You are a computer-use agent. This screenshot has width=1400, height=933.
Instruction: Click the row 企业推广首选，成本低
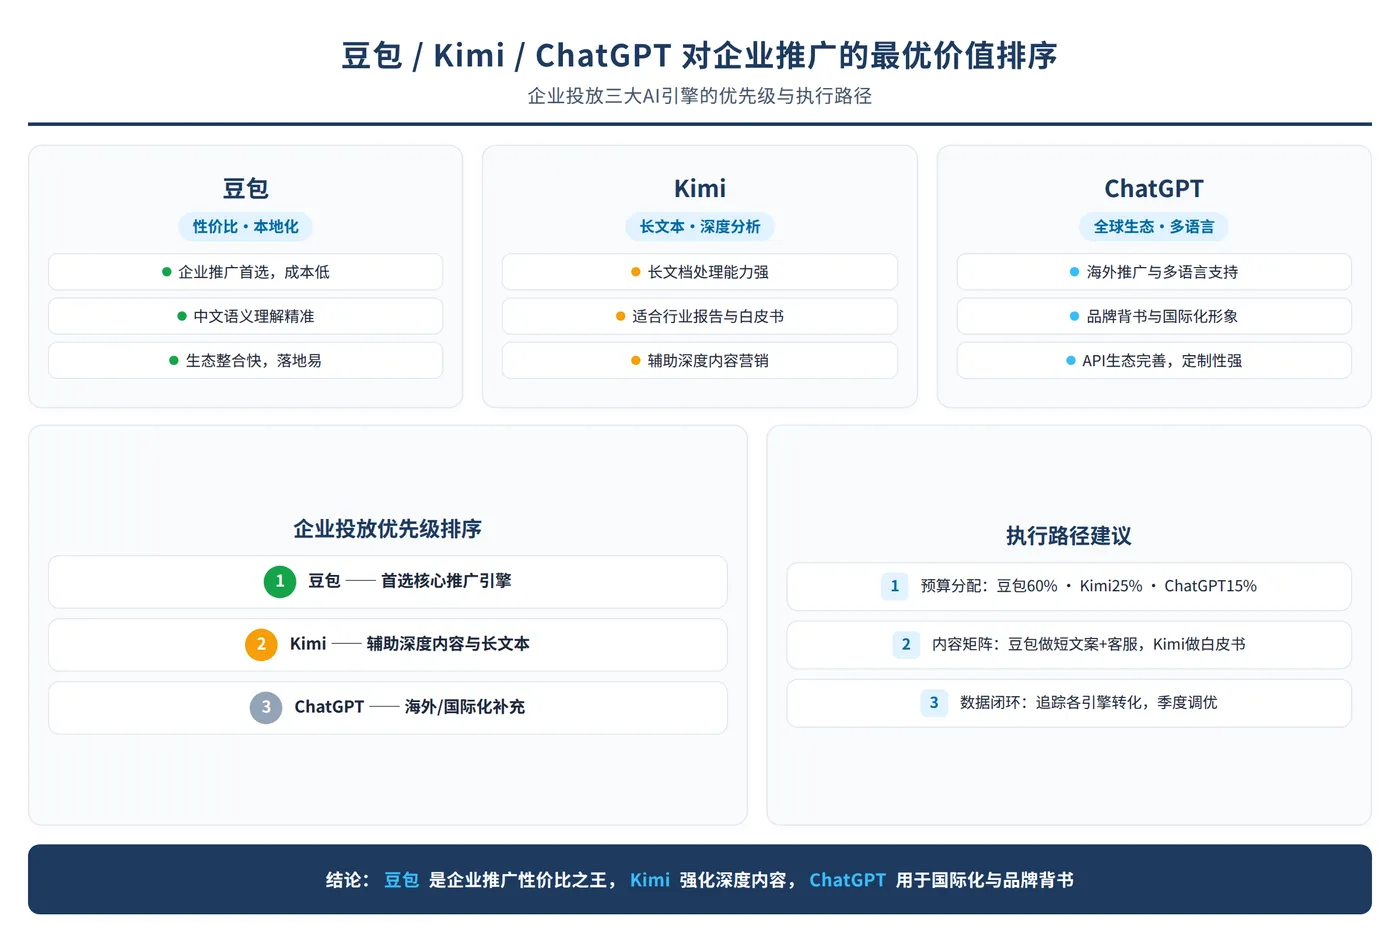(246, 272)
